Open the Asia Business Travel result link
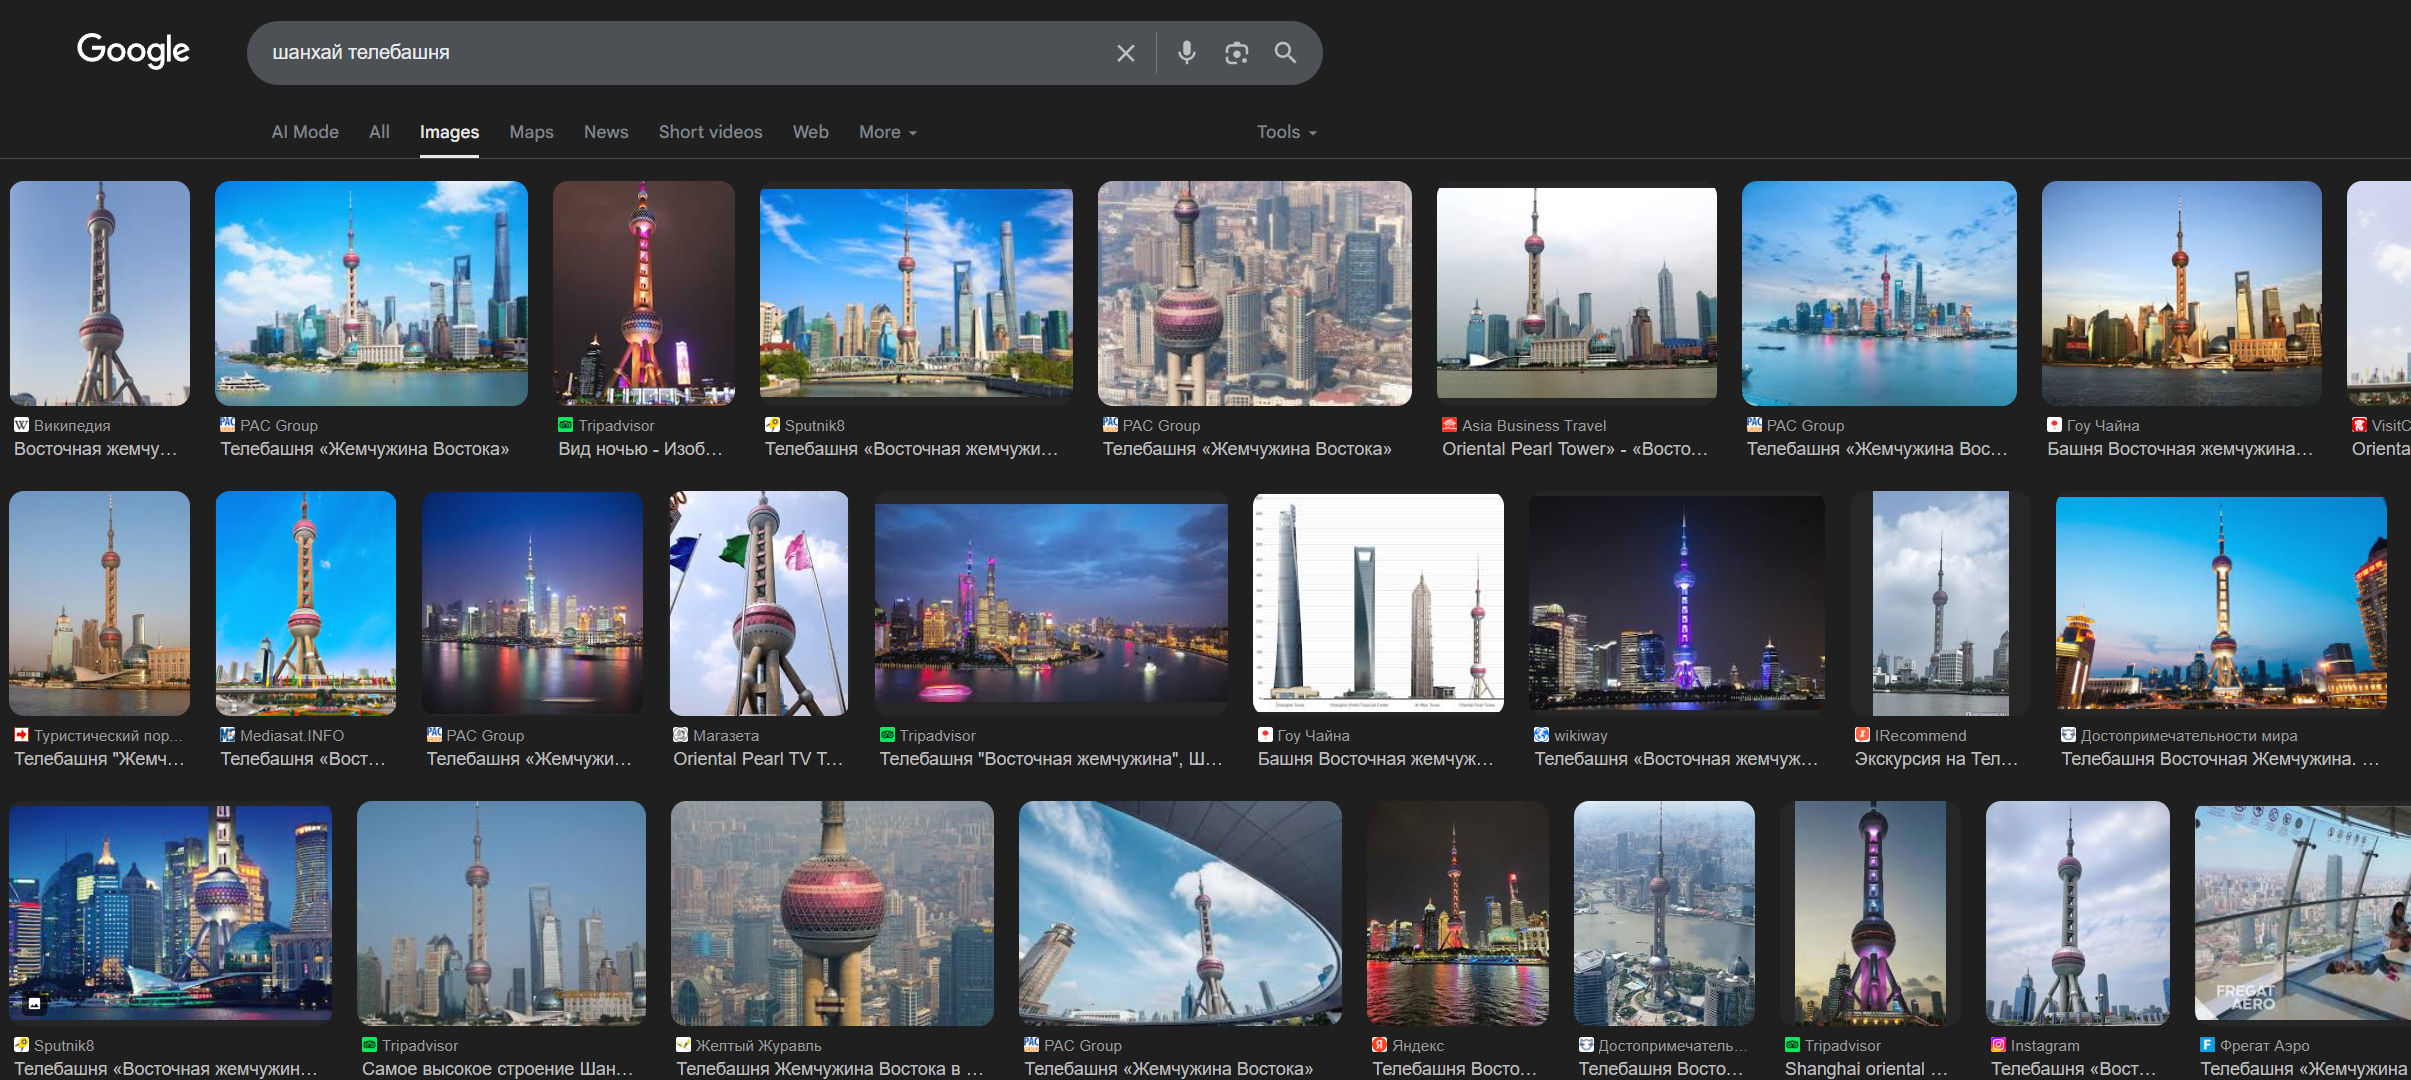Viewport: 2411px width, 1080px height. coord(1574,449)
